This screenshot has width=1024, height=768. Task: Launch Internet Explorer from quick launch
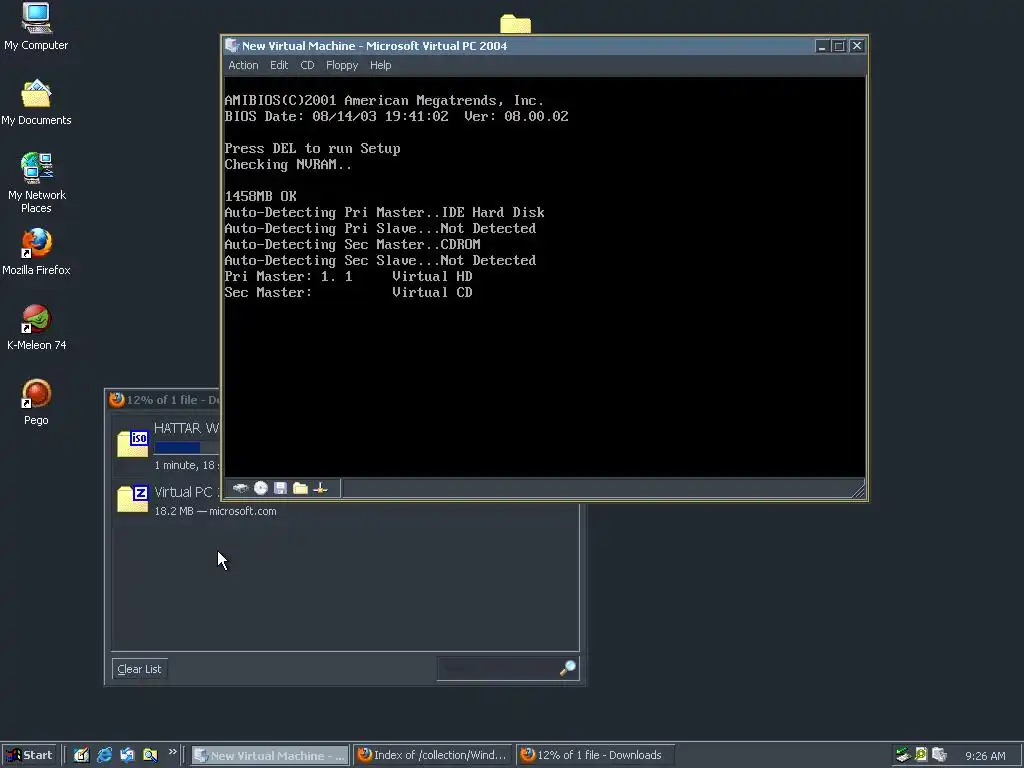point(104,755)
